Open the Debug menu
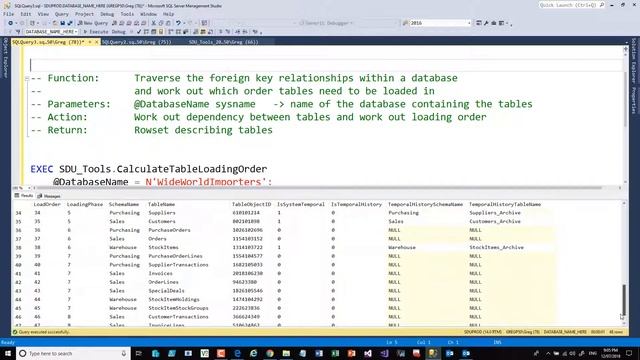The width and height of the screenshot is (640, 360). point(107,14)
